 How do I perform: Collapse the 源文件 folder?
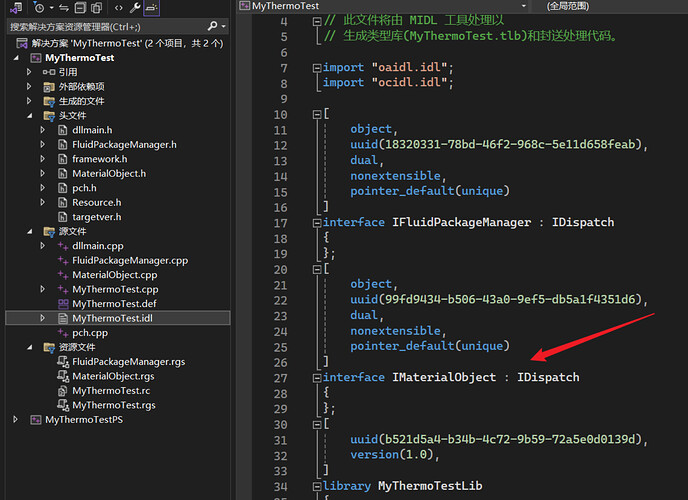(29, 232)
